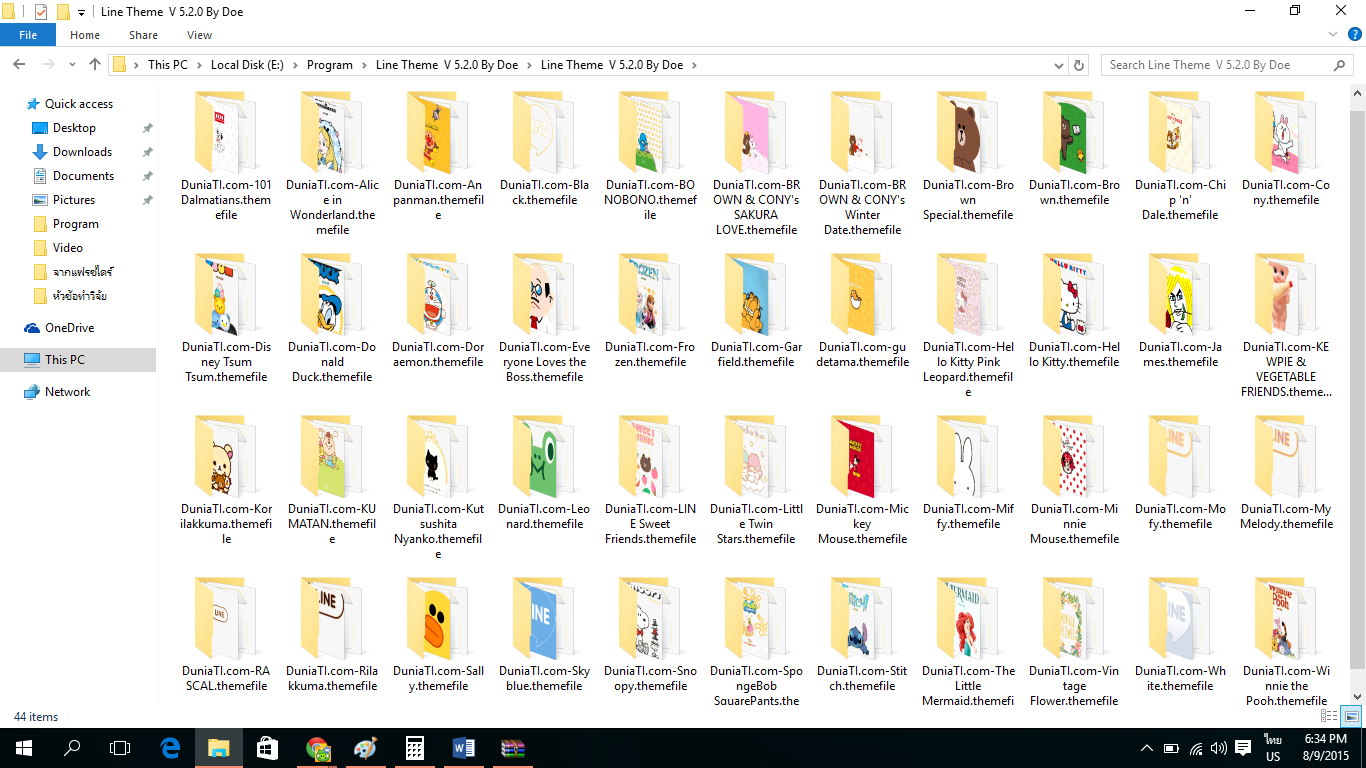Open the Video folder in the navigation pane
The height and width of the screenshot is (768, 1366).
(x=68, y=248)
